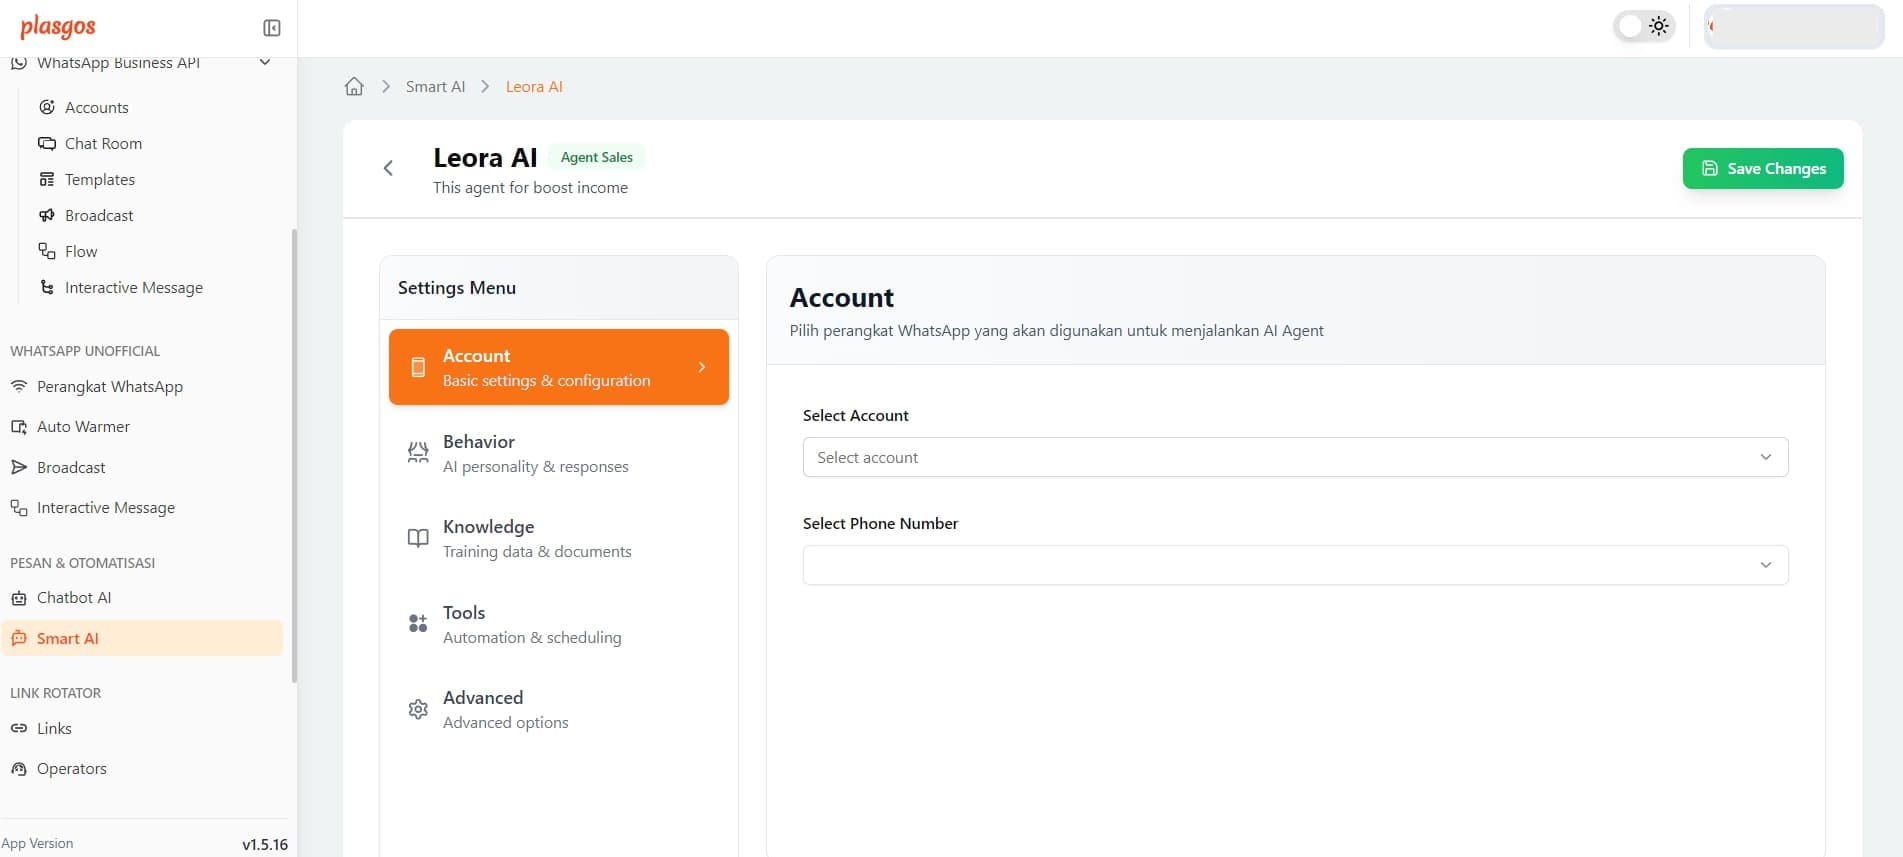The height and width of the screenshot is (857, 1903).
Task: Click the Accounts sidebar icon
Action: click(47, 107)
